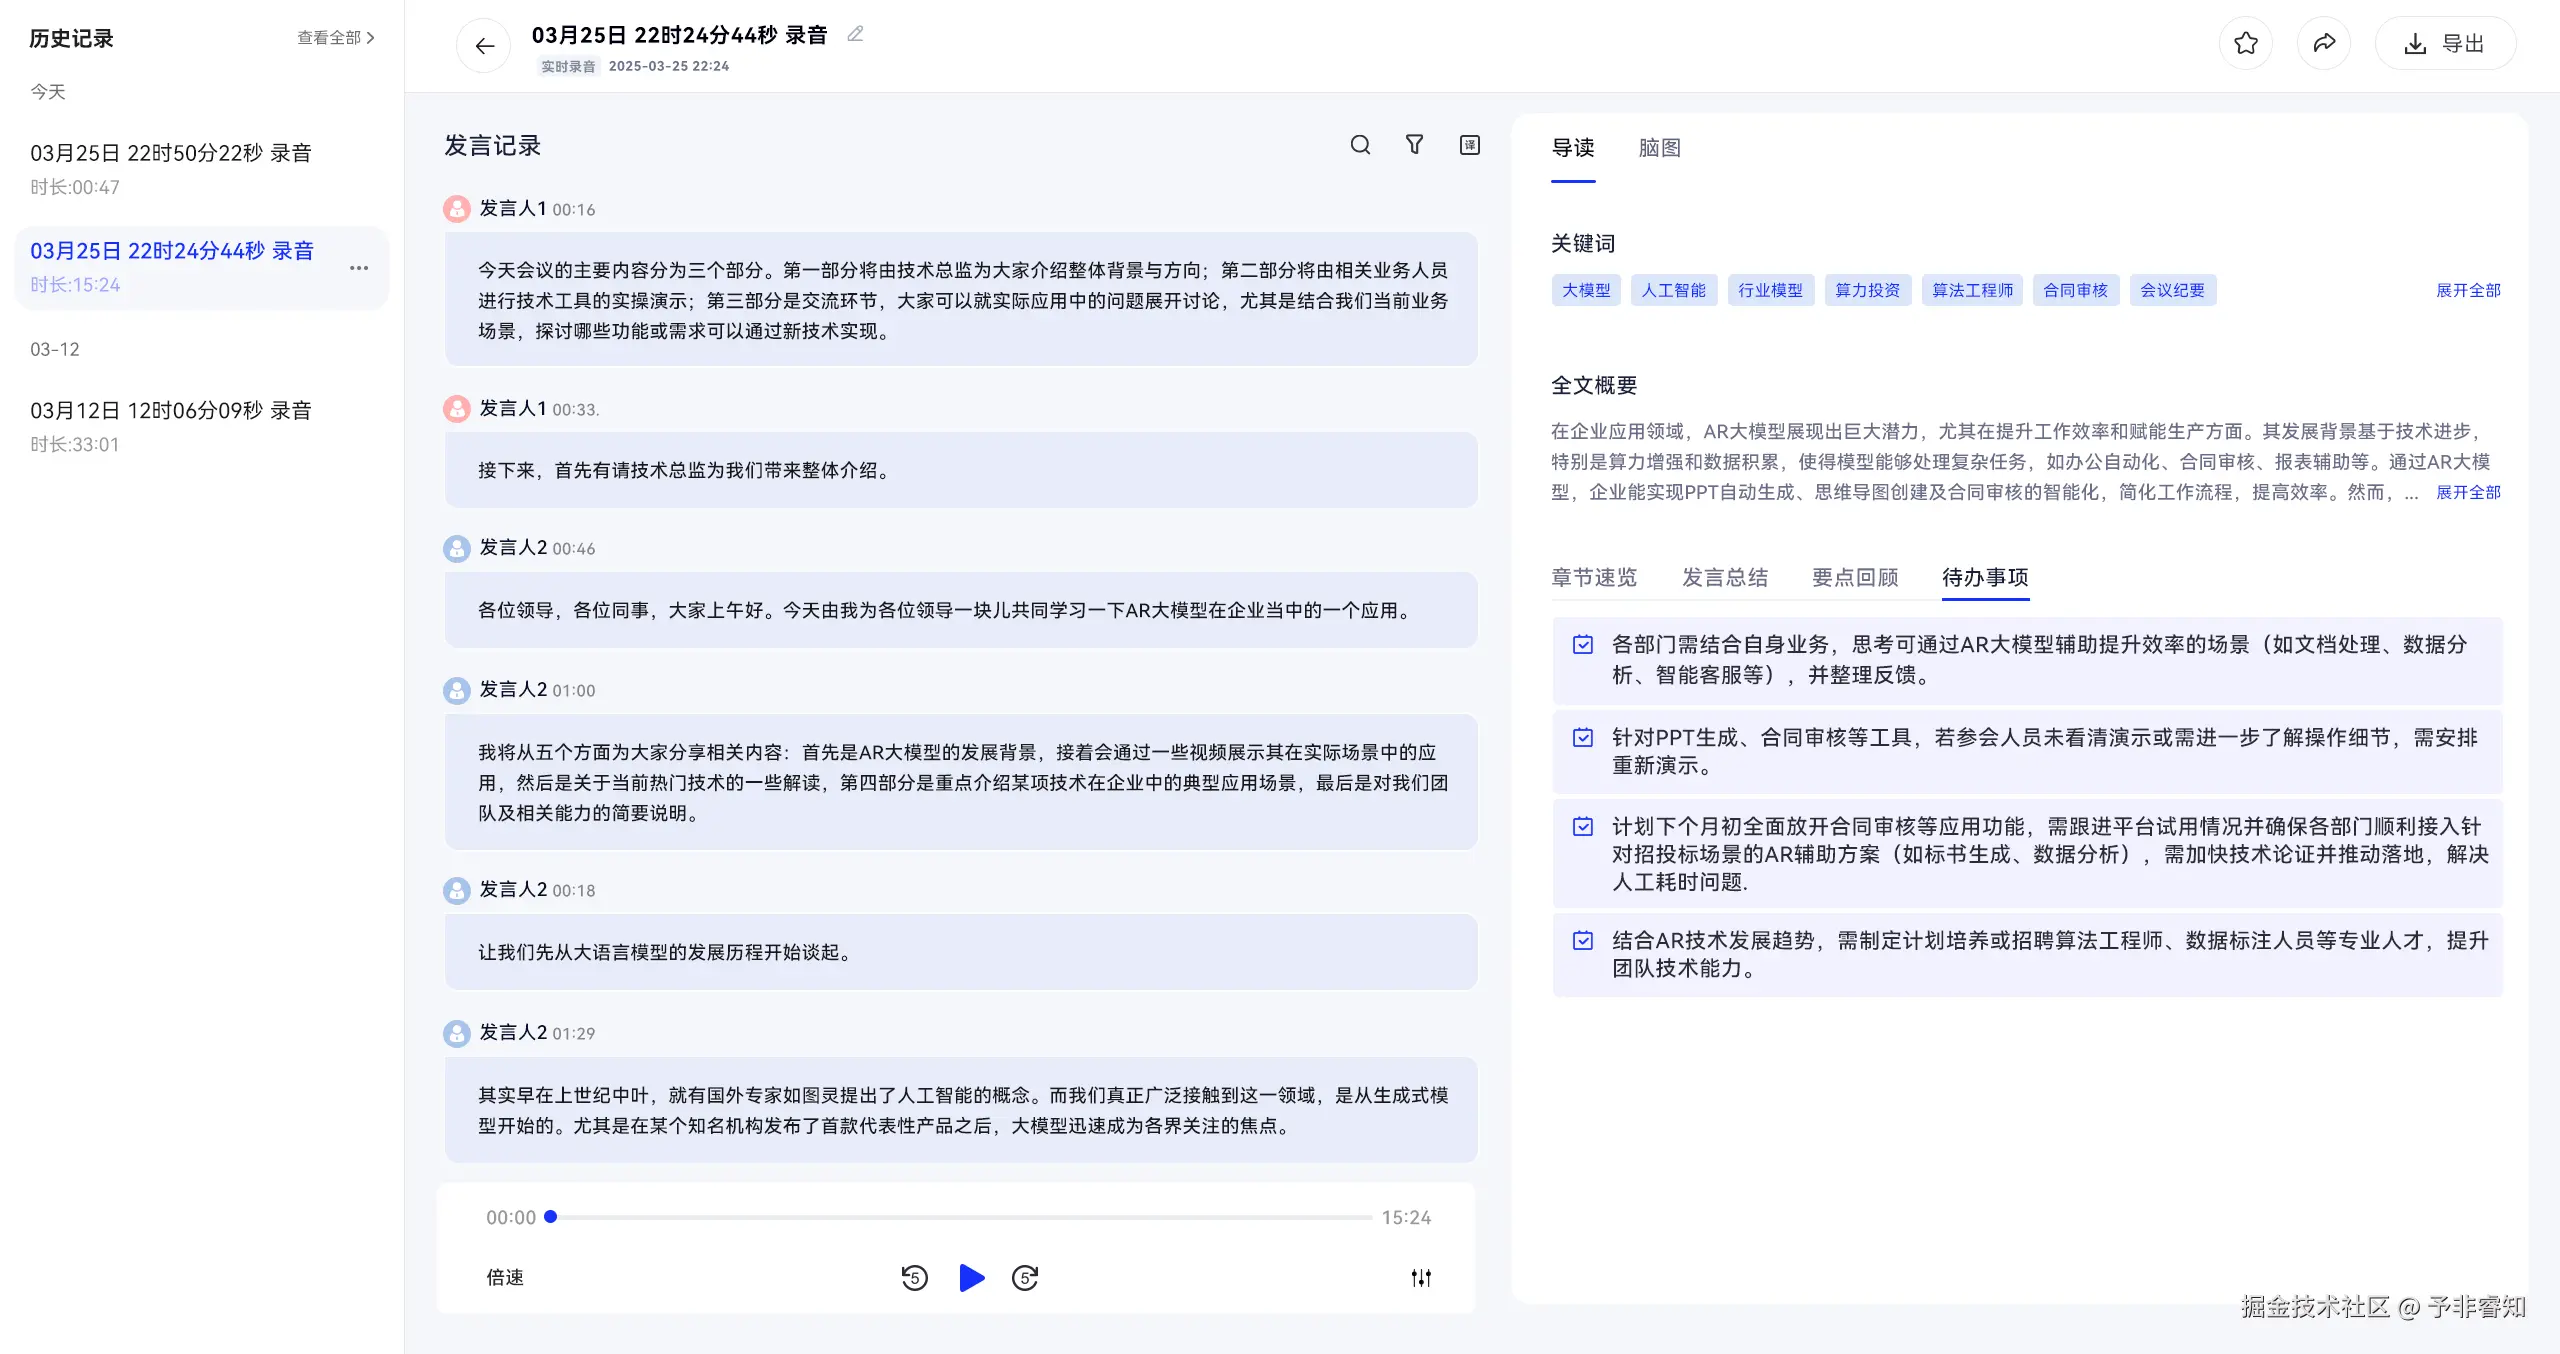Click the 导出 export button
This screenshot has height=1354, width=2560.
coord(2445,44)
